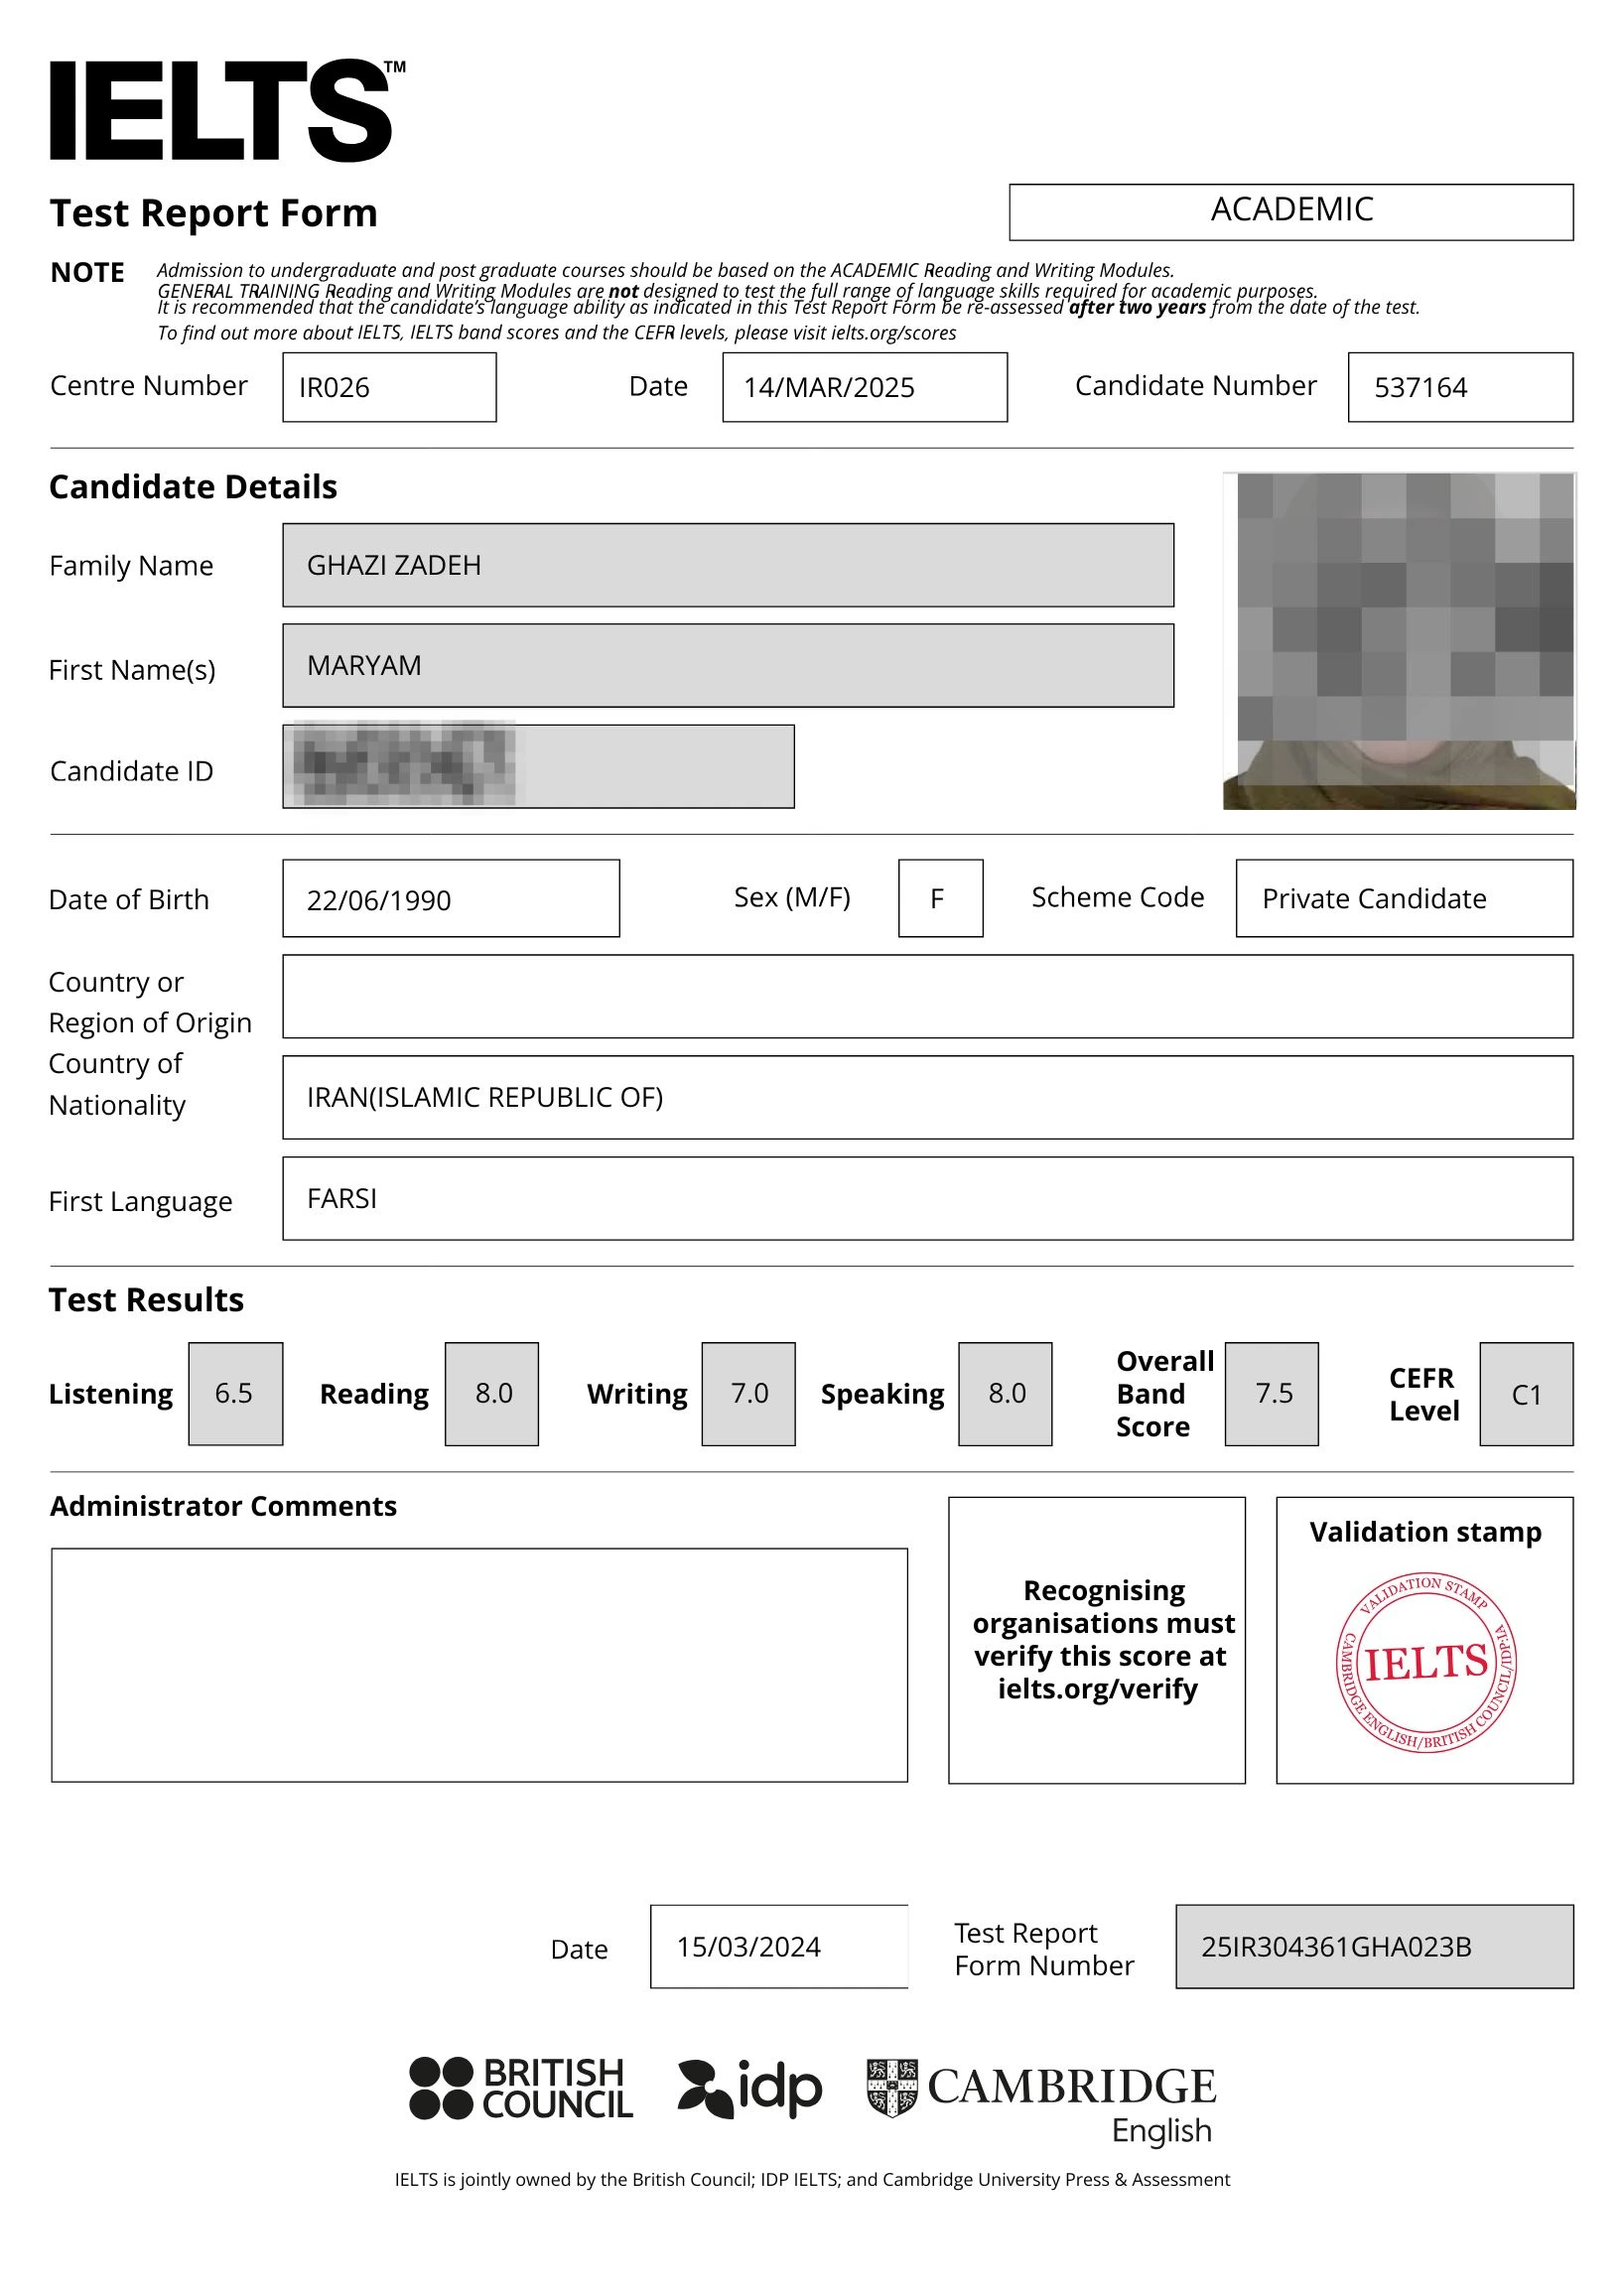The image size is (1622, 2296).
Task: Click the Test Report Form Number field
Action: pyautogui.click(x=1373, y=1946)
